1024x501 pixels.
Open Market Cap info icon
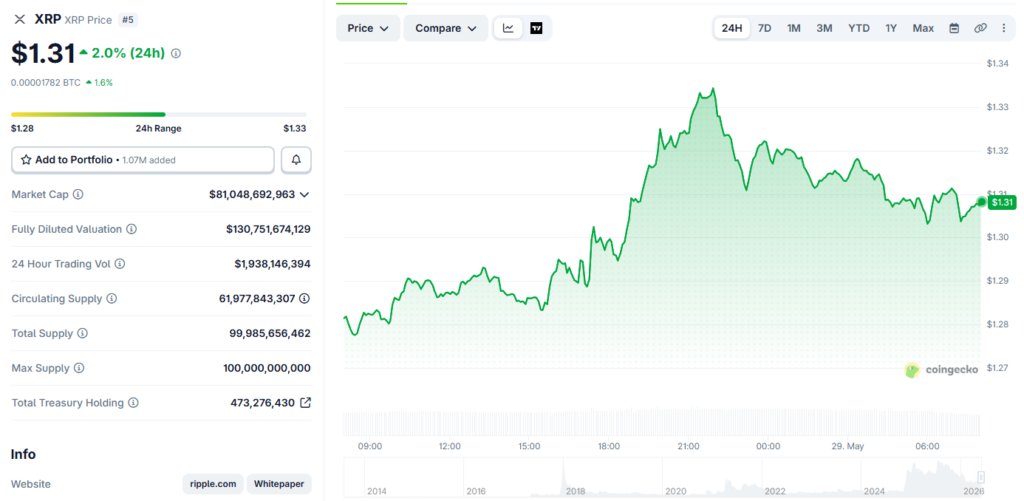pos(78,194)
